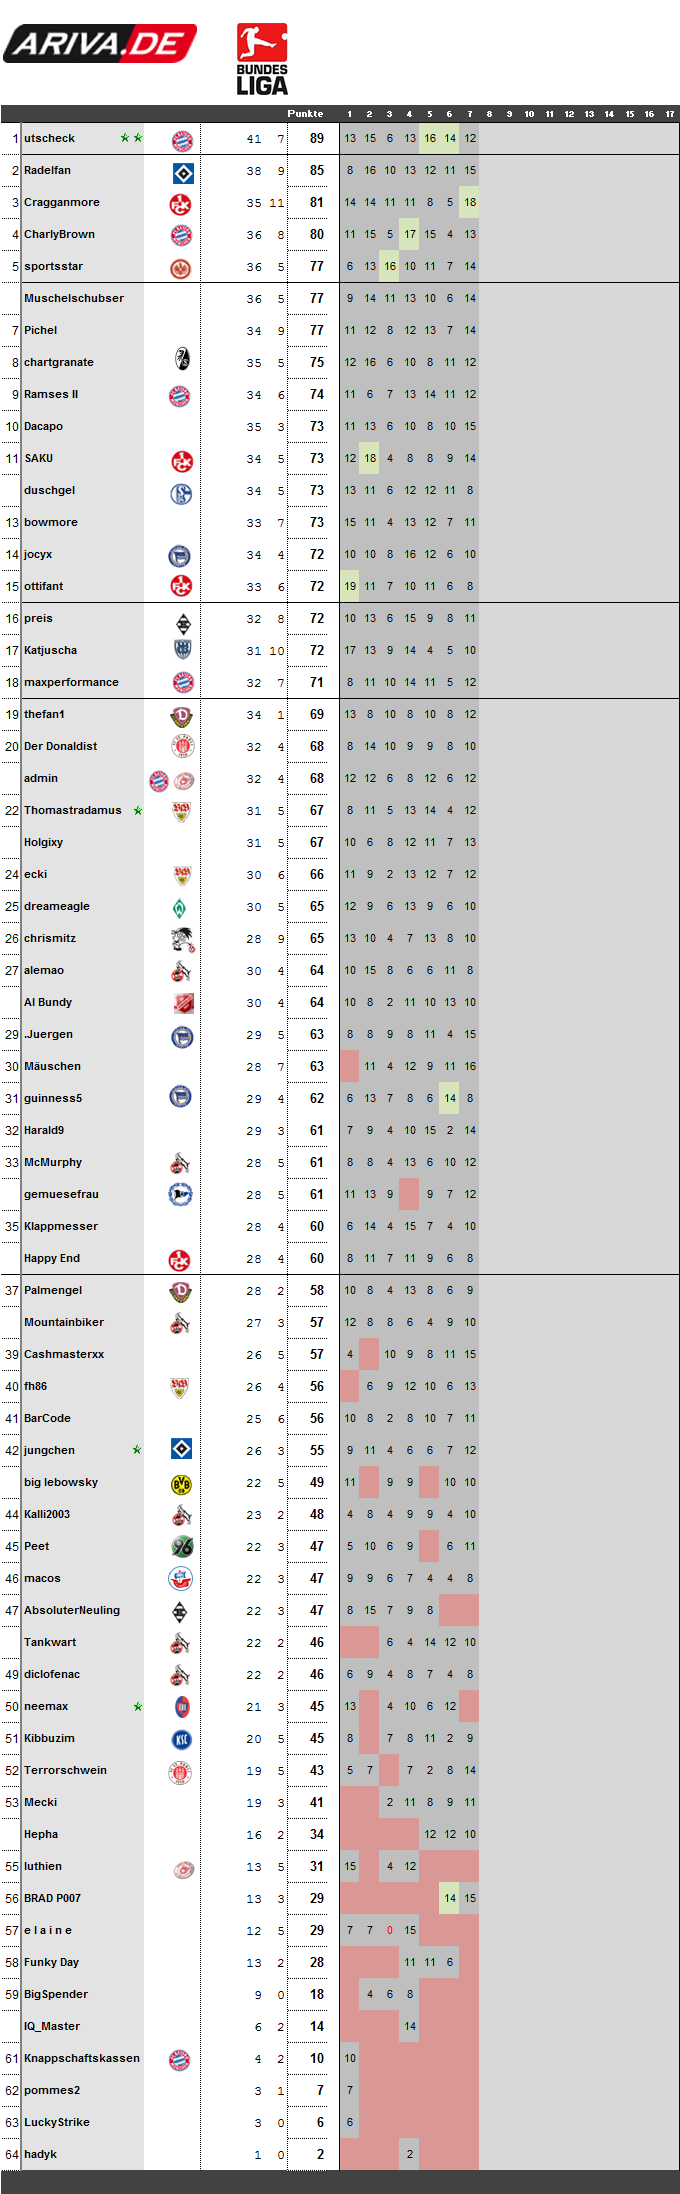The image size is (680, 2194).
Task: Click the Werder Bremen crest beside dreameagle
Action: click(180, 908)
